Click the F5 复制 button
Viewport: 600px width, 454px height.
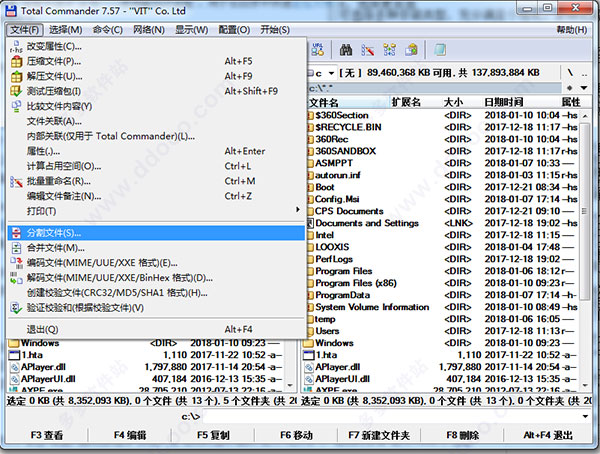pyautogui.click(x=213, y=435)
